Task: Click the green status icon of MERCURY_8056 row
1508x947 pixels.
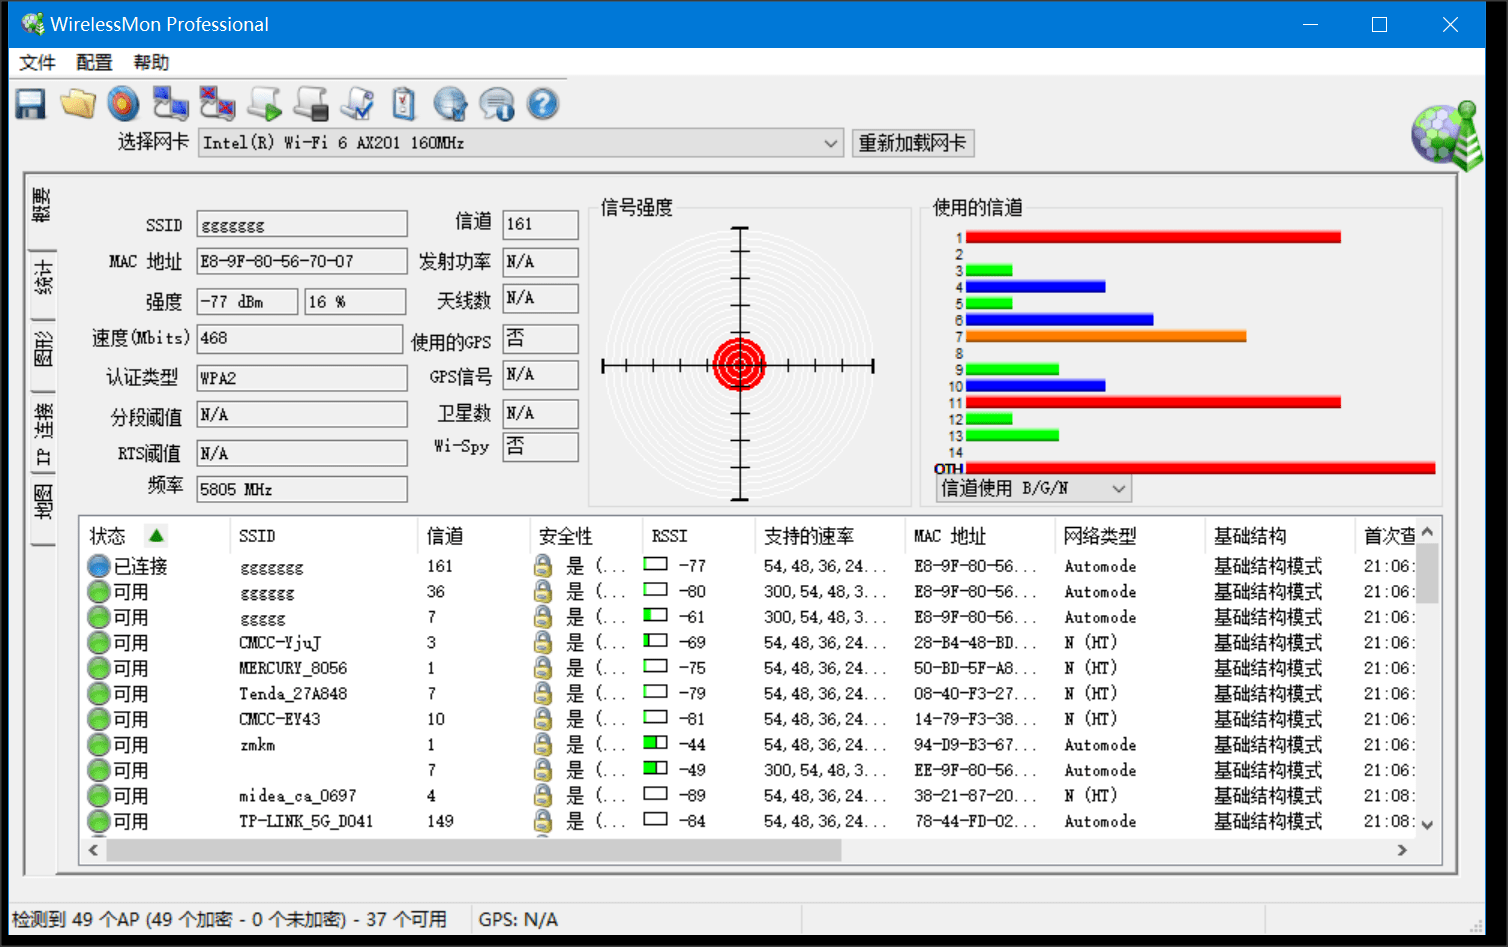Action: pyautogui.click(x=98, y=668)
